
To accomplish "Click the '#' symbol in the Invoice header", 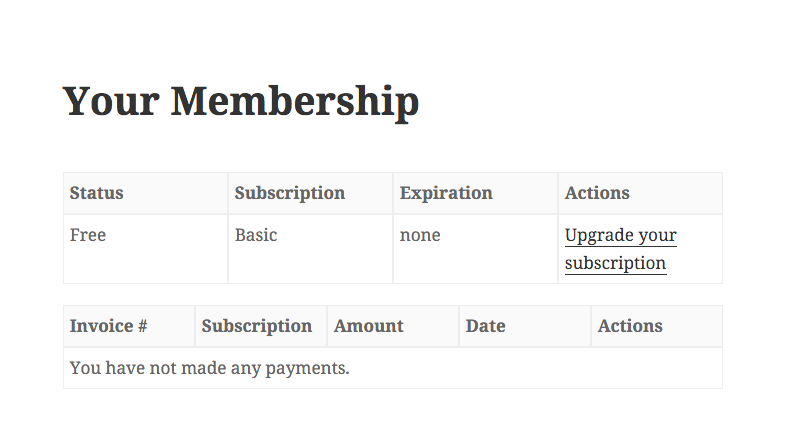I will pos(142,326).
